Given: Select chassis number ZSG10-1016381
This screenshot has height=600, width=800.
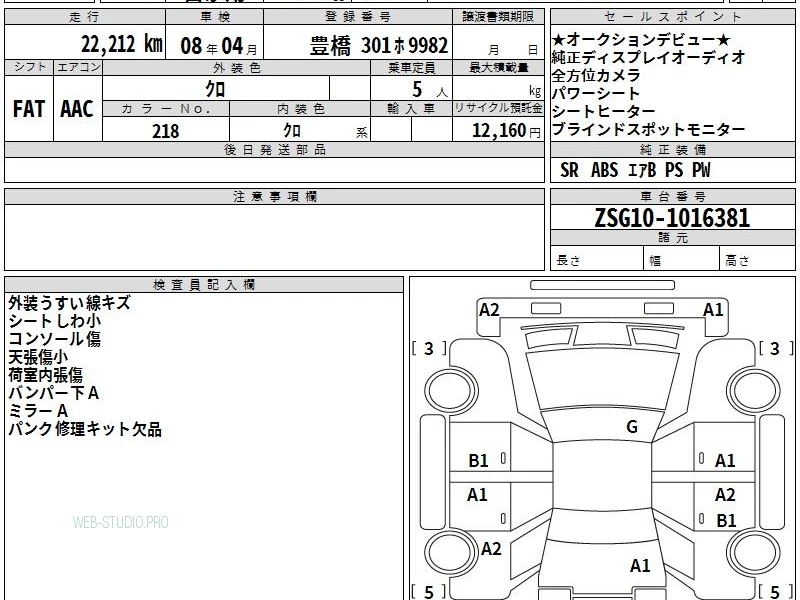Looking at the screenshot, I should 672,218.
